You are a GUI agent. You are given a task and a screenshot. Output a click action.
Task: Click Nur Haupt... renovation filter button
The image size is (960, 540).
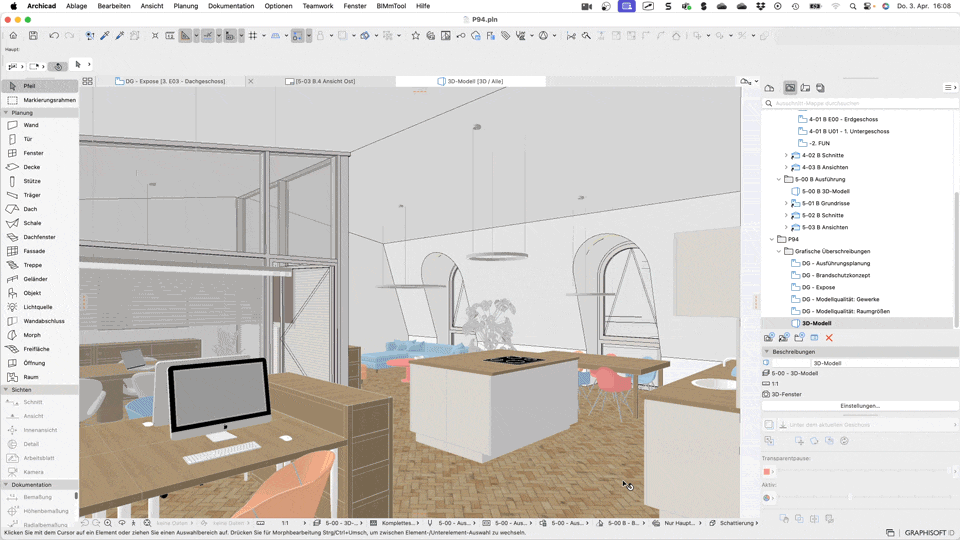coord(679,523)
